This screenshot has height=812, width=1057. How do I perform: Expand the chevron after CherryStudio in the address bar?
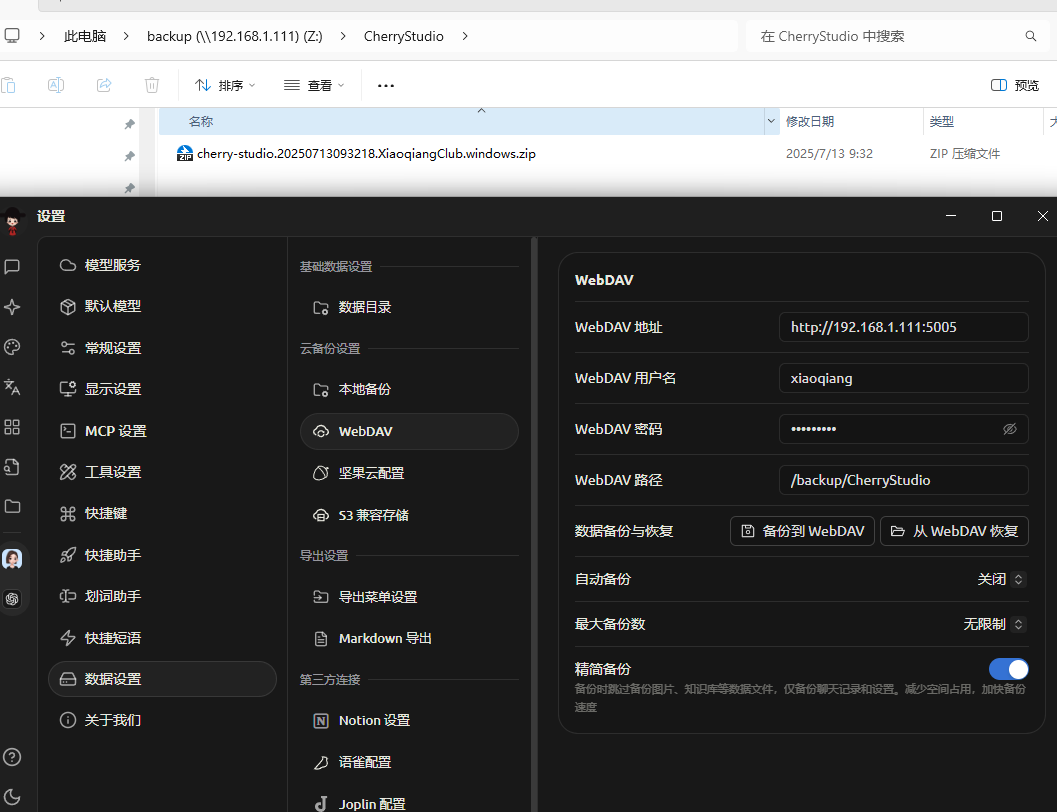465,36
